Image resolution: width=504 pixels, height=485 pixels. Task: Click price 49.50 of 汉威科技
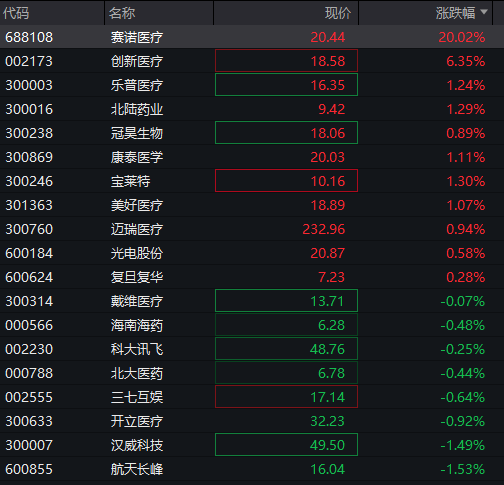[x=328, y=445]
